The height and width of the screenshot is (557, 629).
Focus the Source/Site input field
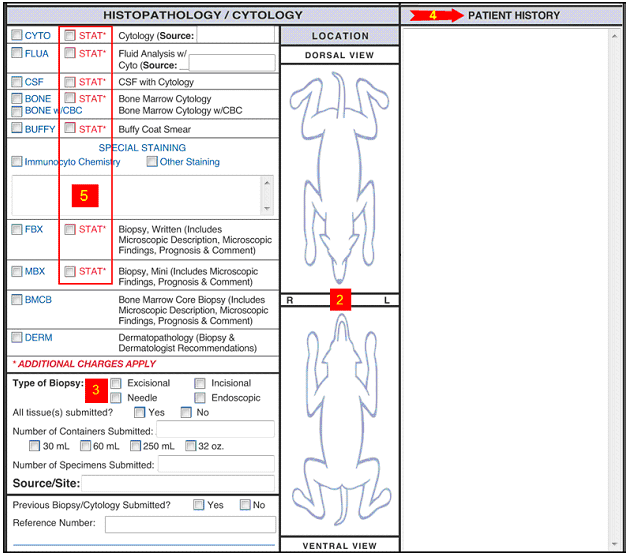pyautogui.click(x=178, y=483)
